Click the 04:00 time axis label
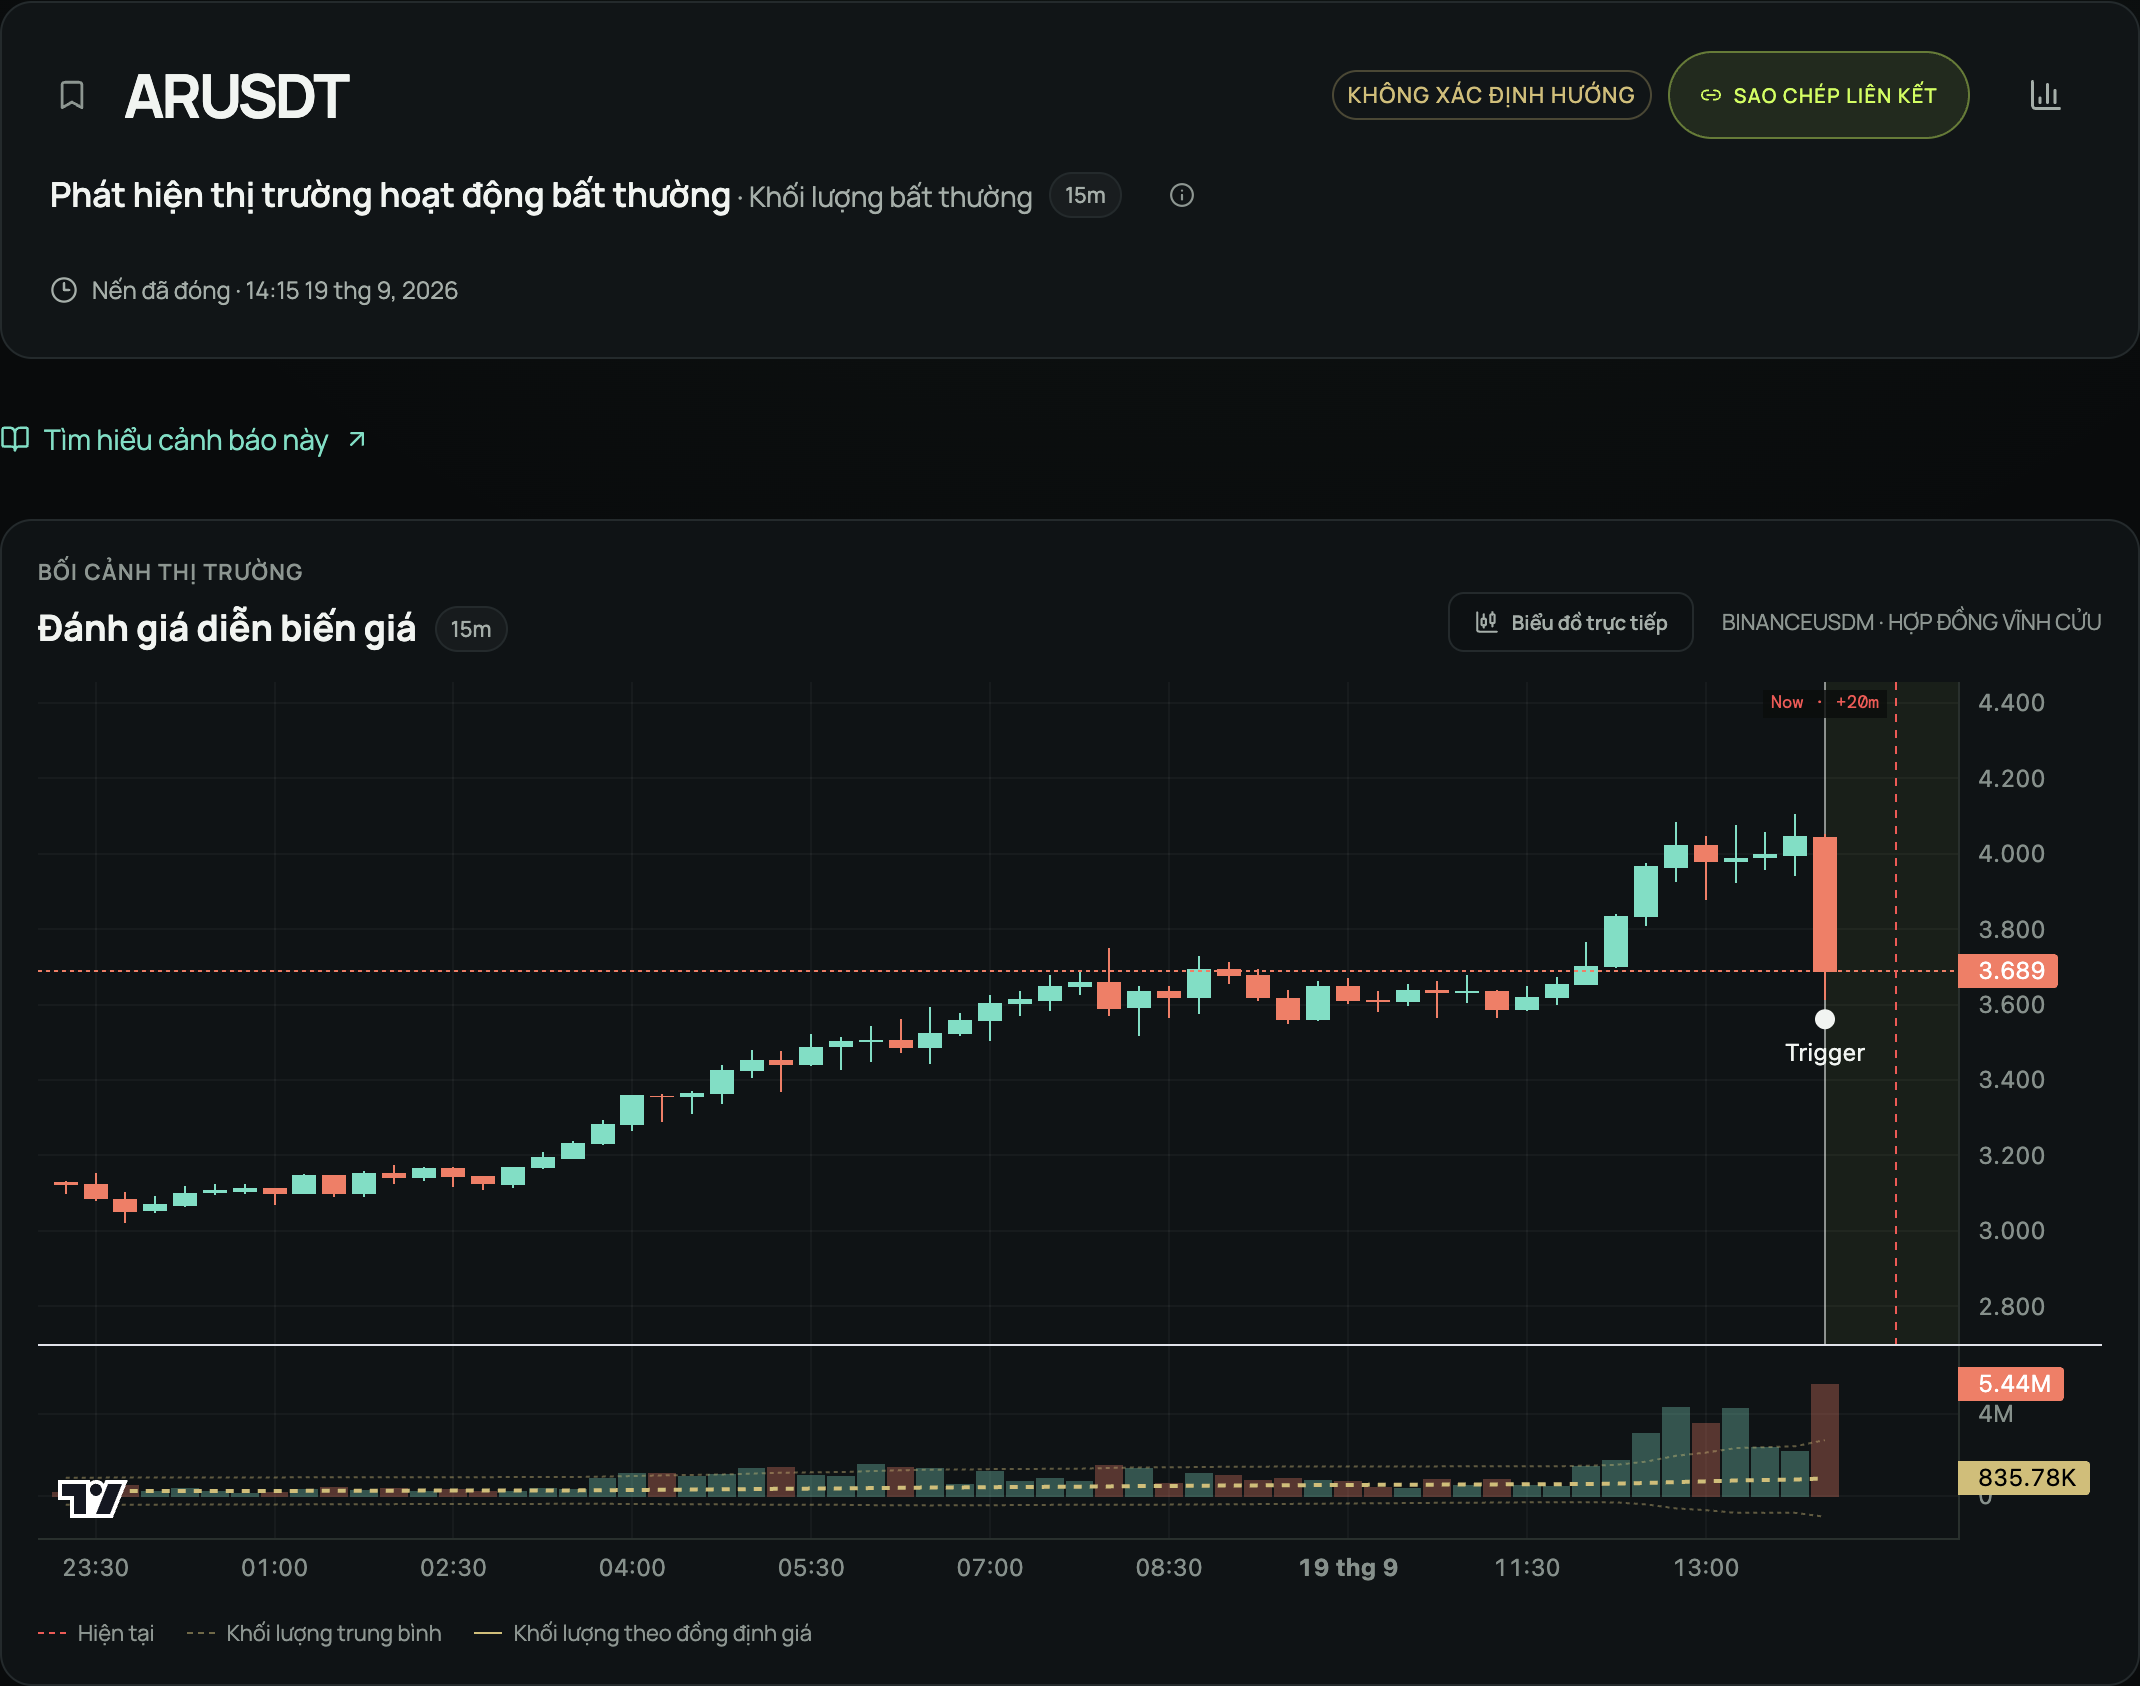The width and height of the screenshot is (2140, 1686). [632, 1567]
